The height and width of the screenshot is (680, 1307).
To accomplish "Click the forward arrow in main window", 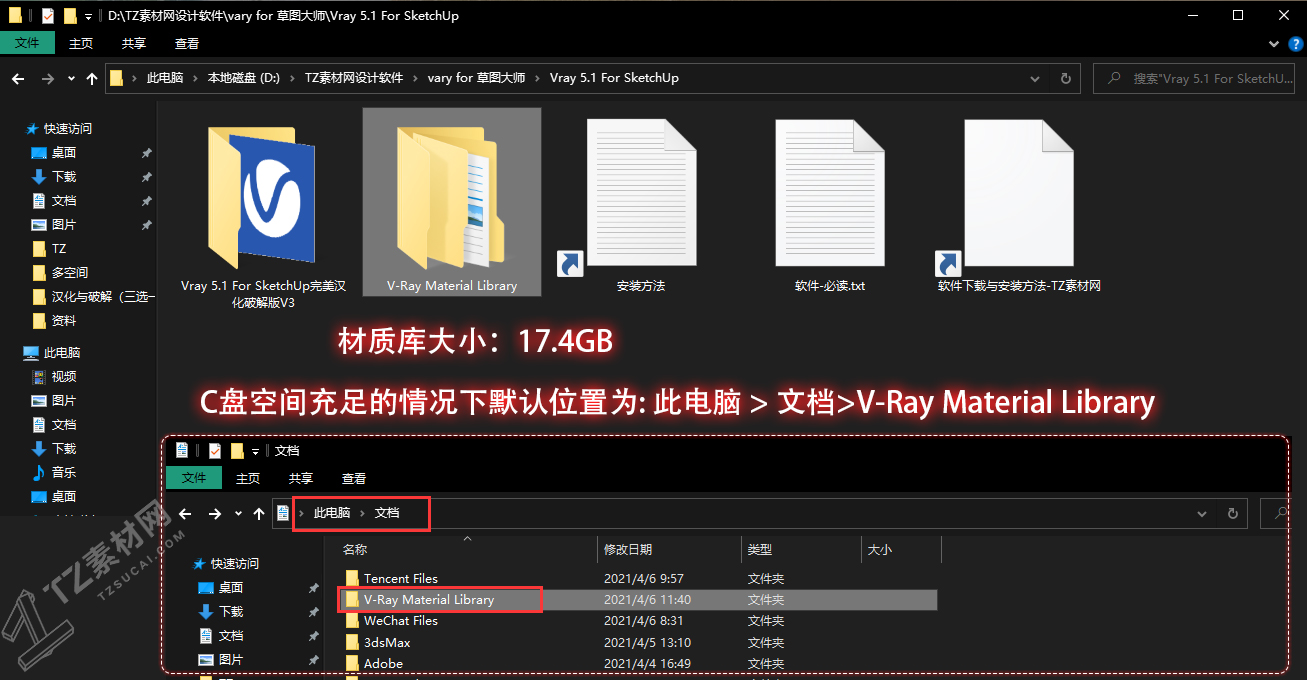I will pyautogui.click(x=47, y=78).
